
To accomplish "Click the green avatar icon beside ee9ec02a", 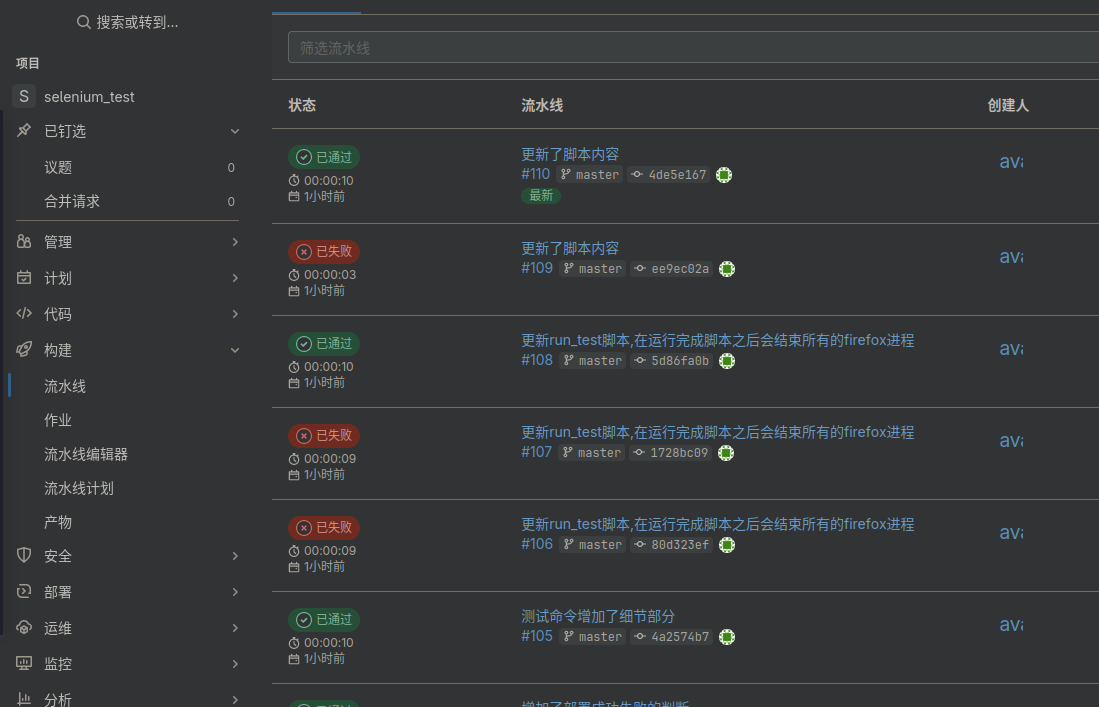I will pos(727,269).
